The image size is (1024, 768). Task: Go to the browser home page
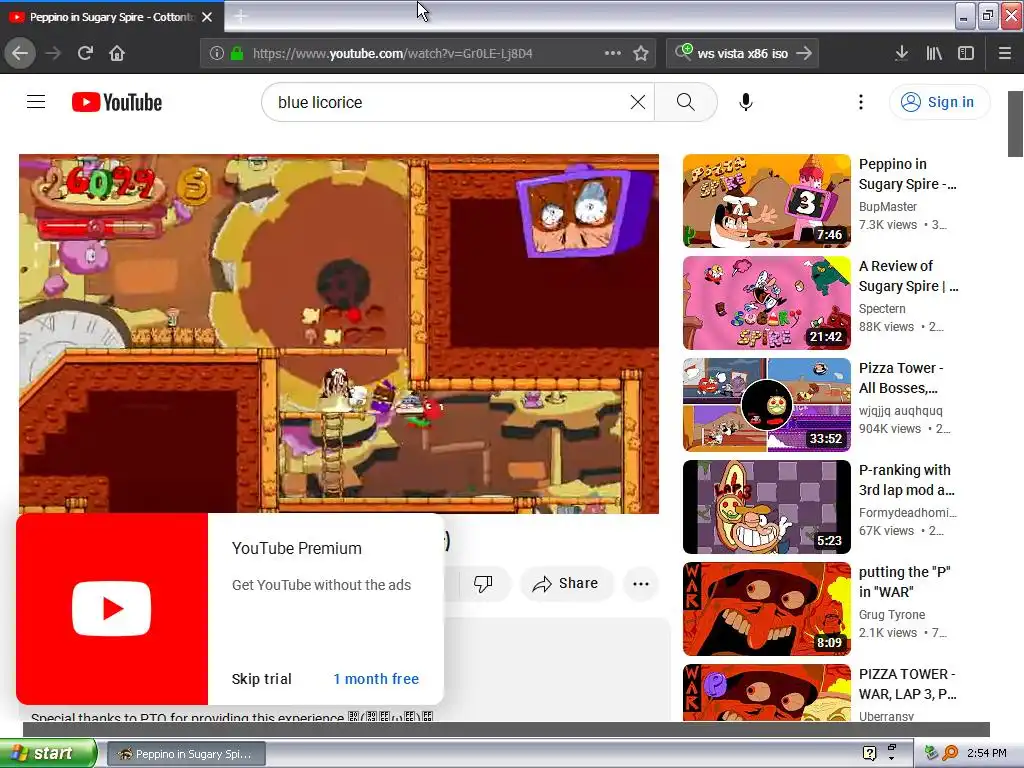pos(117,53)
